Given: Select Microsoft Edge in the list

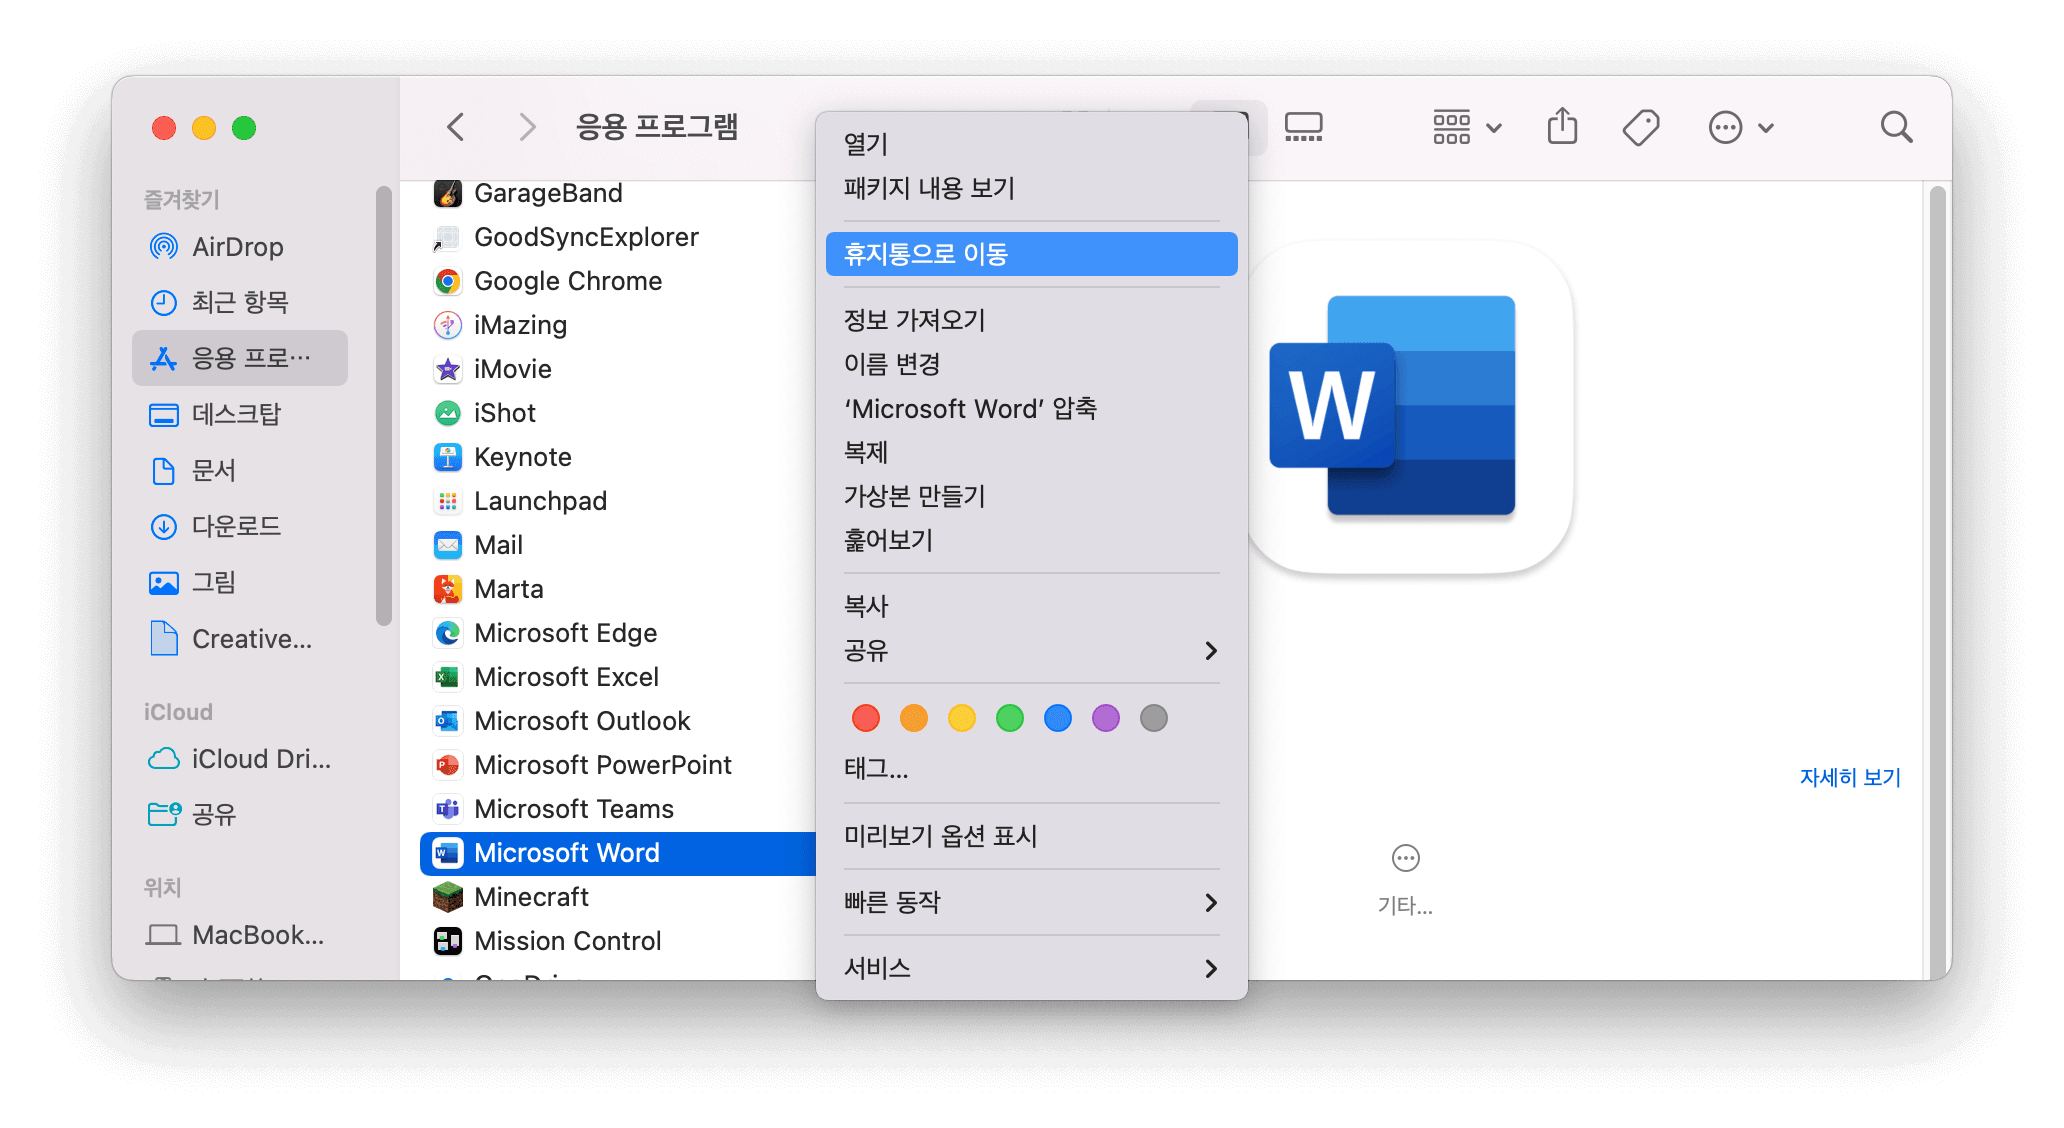Looking at the screenshot, I should (618, 633).
